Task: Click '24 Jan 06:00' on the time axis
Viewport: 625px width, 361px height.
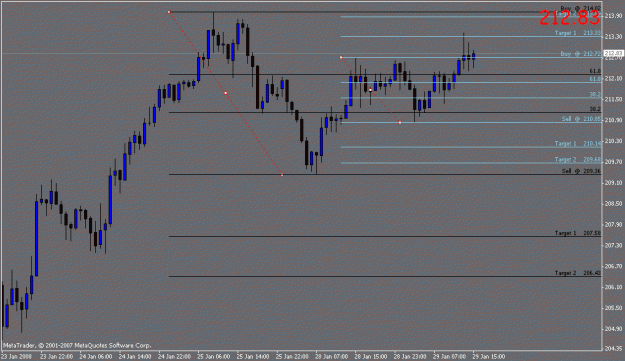Action: pyautogui.click(x=96, y=356)
